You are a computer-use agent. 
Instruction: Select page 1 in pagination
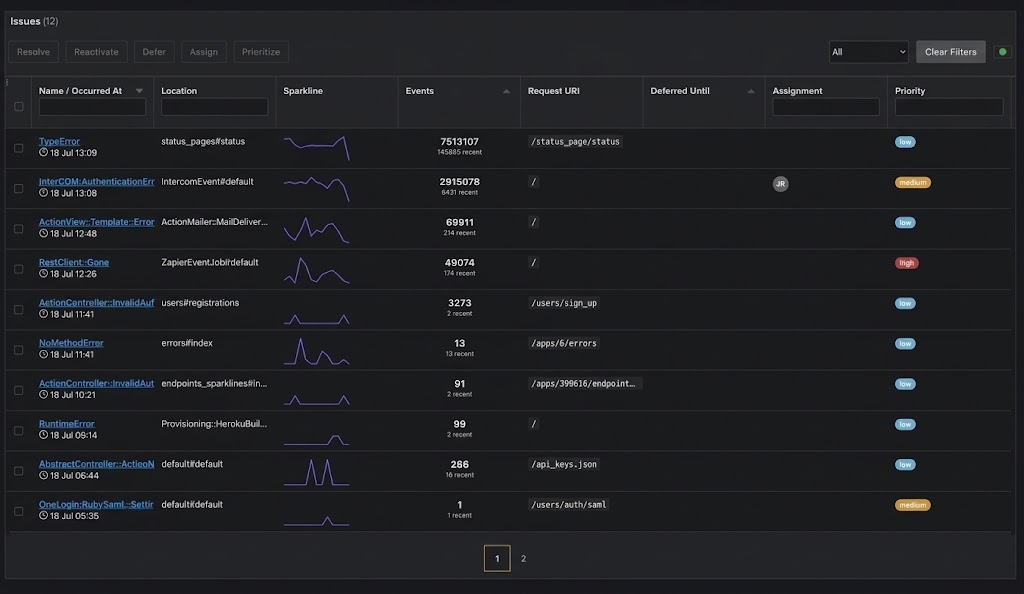[497, 559]
